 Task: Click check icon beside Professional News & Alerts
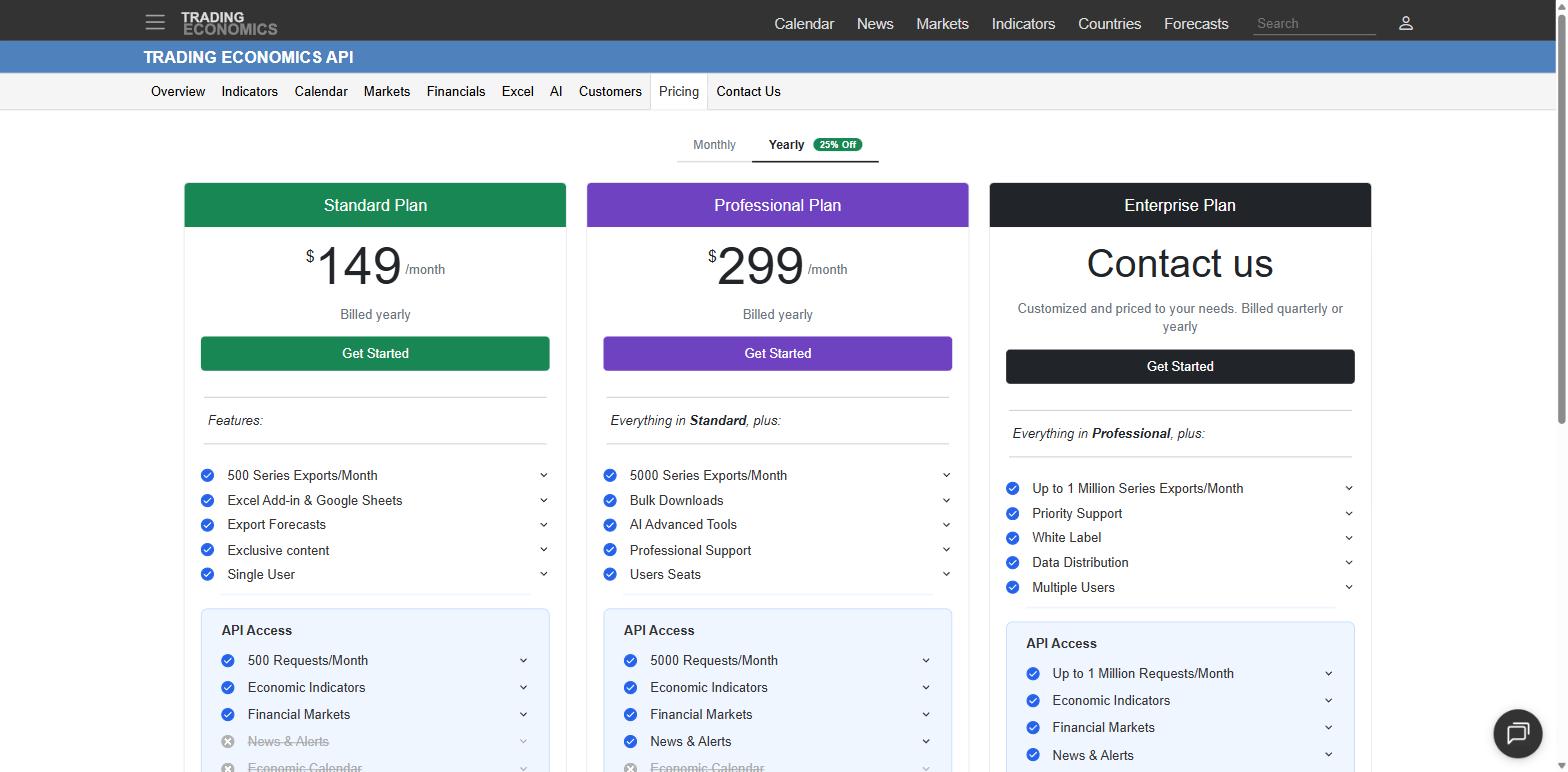(x=630, y=741)
